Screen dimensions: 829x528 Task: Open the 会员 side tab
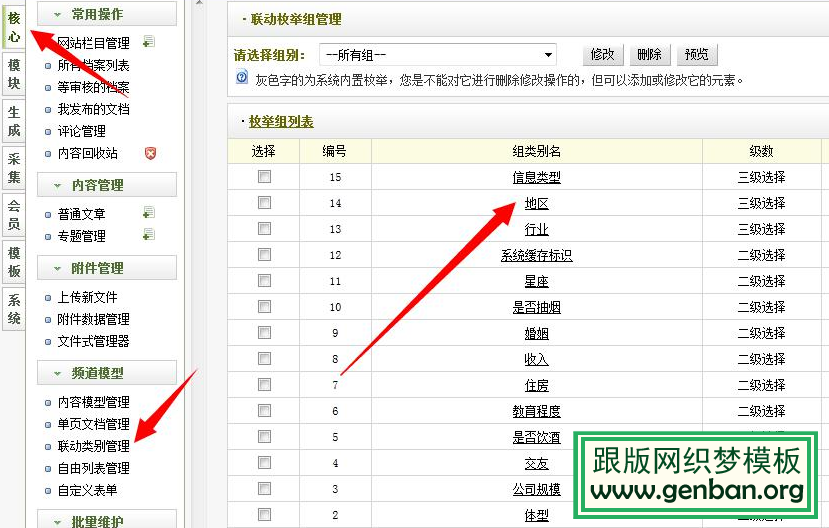[x=14, y=215]
